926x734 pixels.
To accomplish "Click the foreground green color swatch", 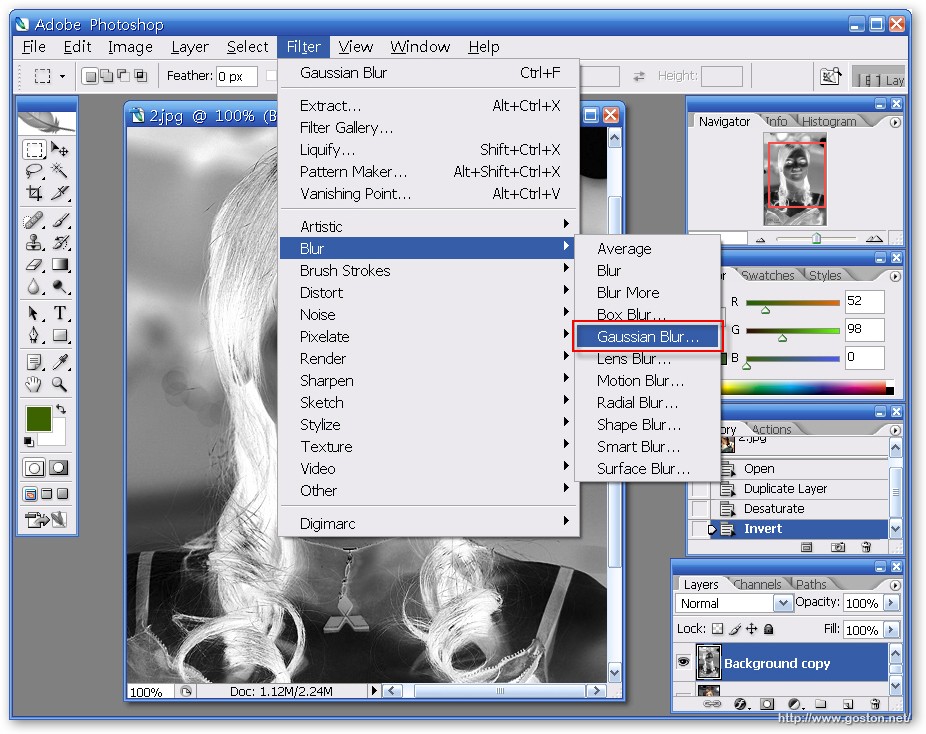I will pyautogui.click(x=39, y=419).
